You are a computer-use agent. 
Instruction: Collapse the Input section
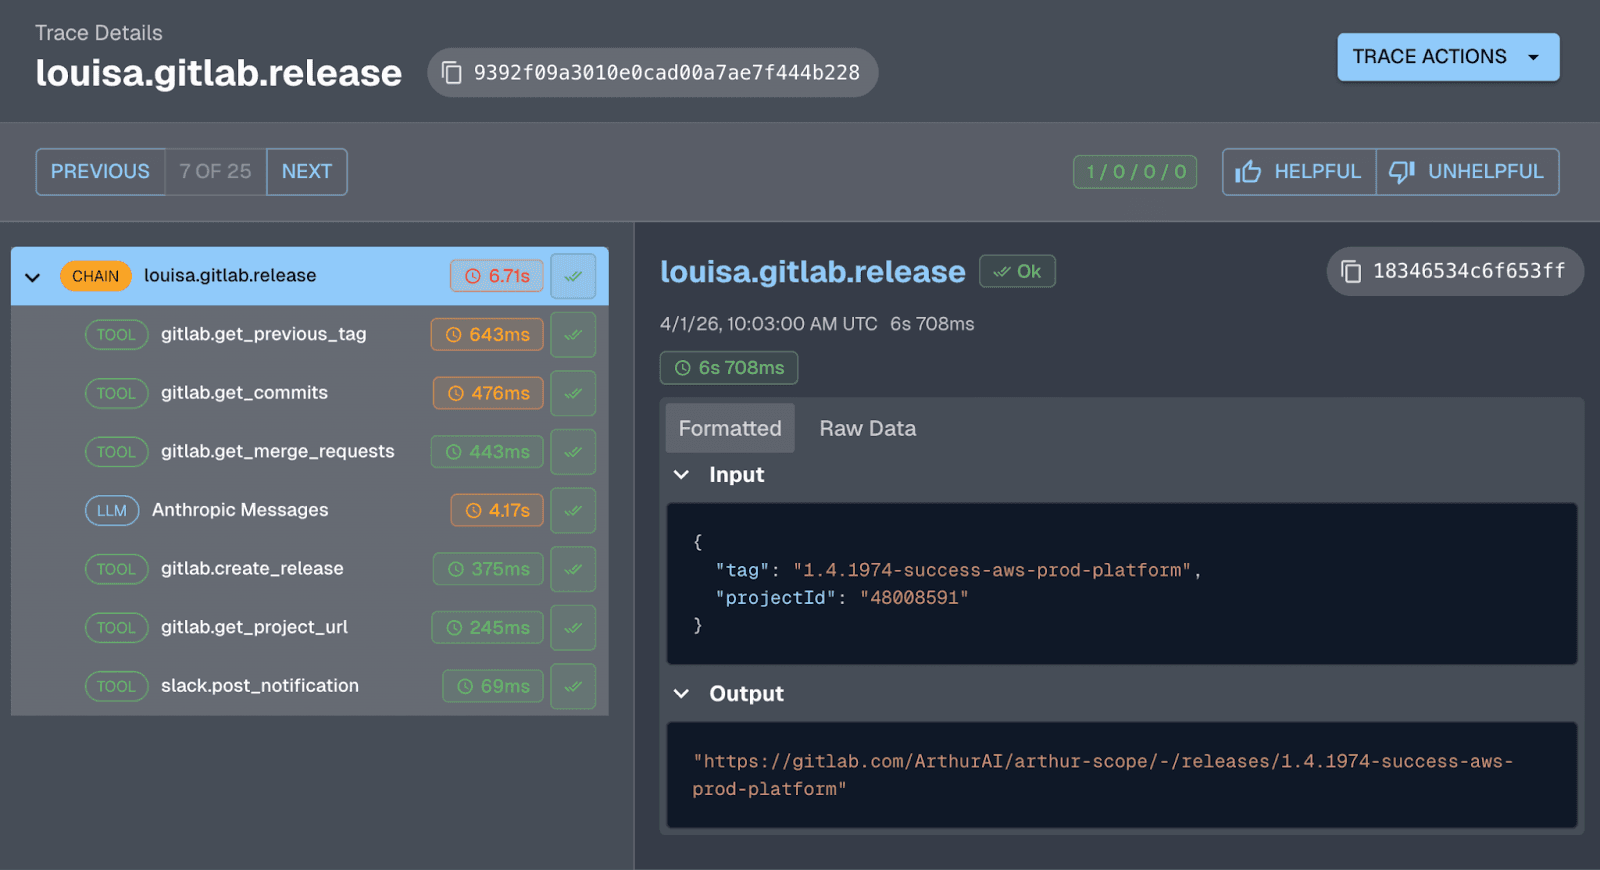(682, 475)
